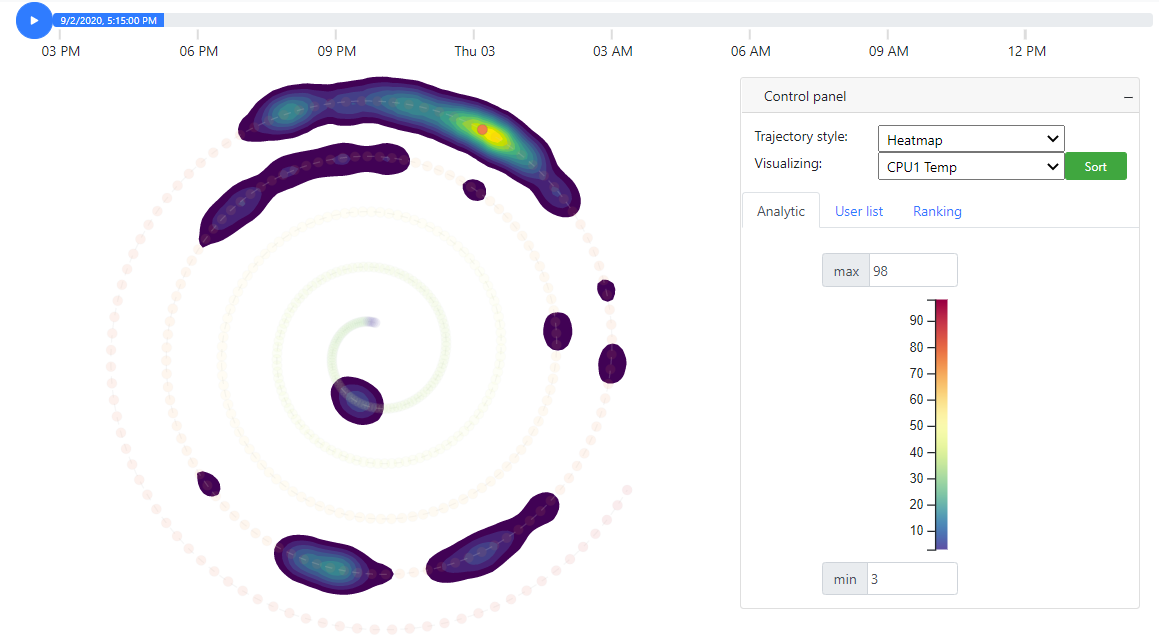
Task: Click the Thu 03 timeline label
Action: [474, 50]
